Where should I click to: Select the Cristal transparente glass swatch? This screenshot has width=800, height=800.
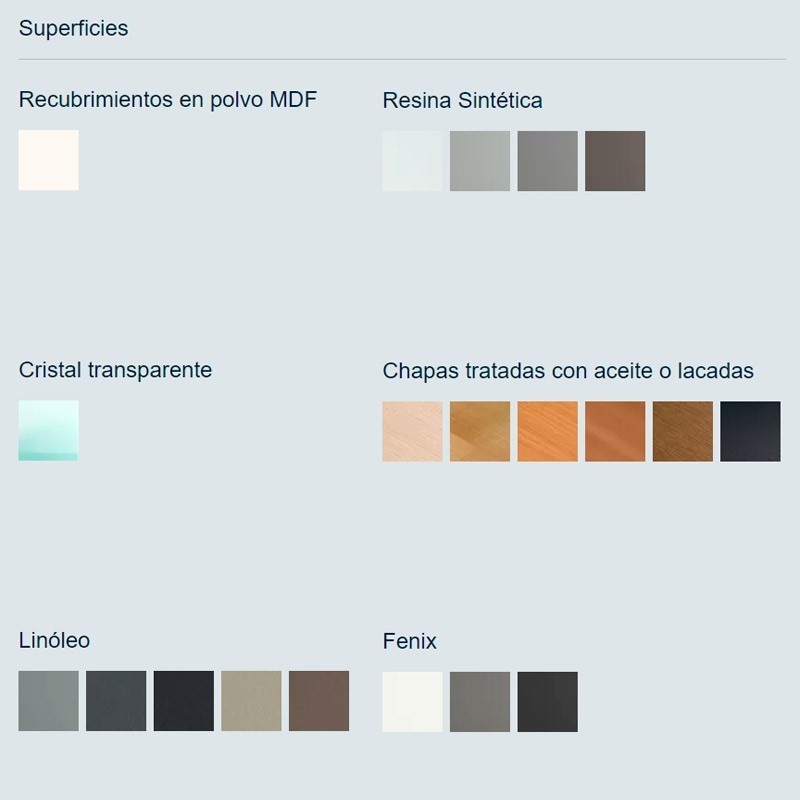click(48, 430)
